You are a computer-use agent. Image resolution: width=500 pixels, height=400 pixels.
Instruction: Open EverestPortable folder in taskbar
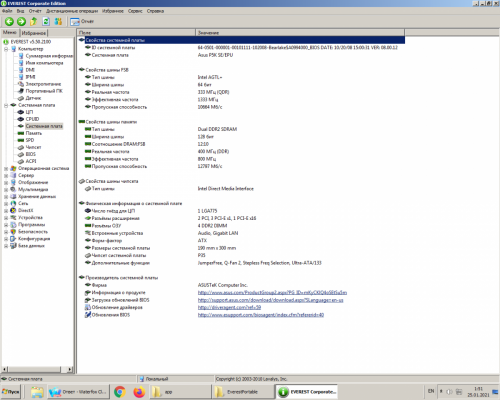coord(243,392)
